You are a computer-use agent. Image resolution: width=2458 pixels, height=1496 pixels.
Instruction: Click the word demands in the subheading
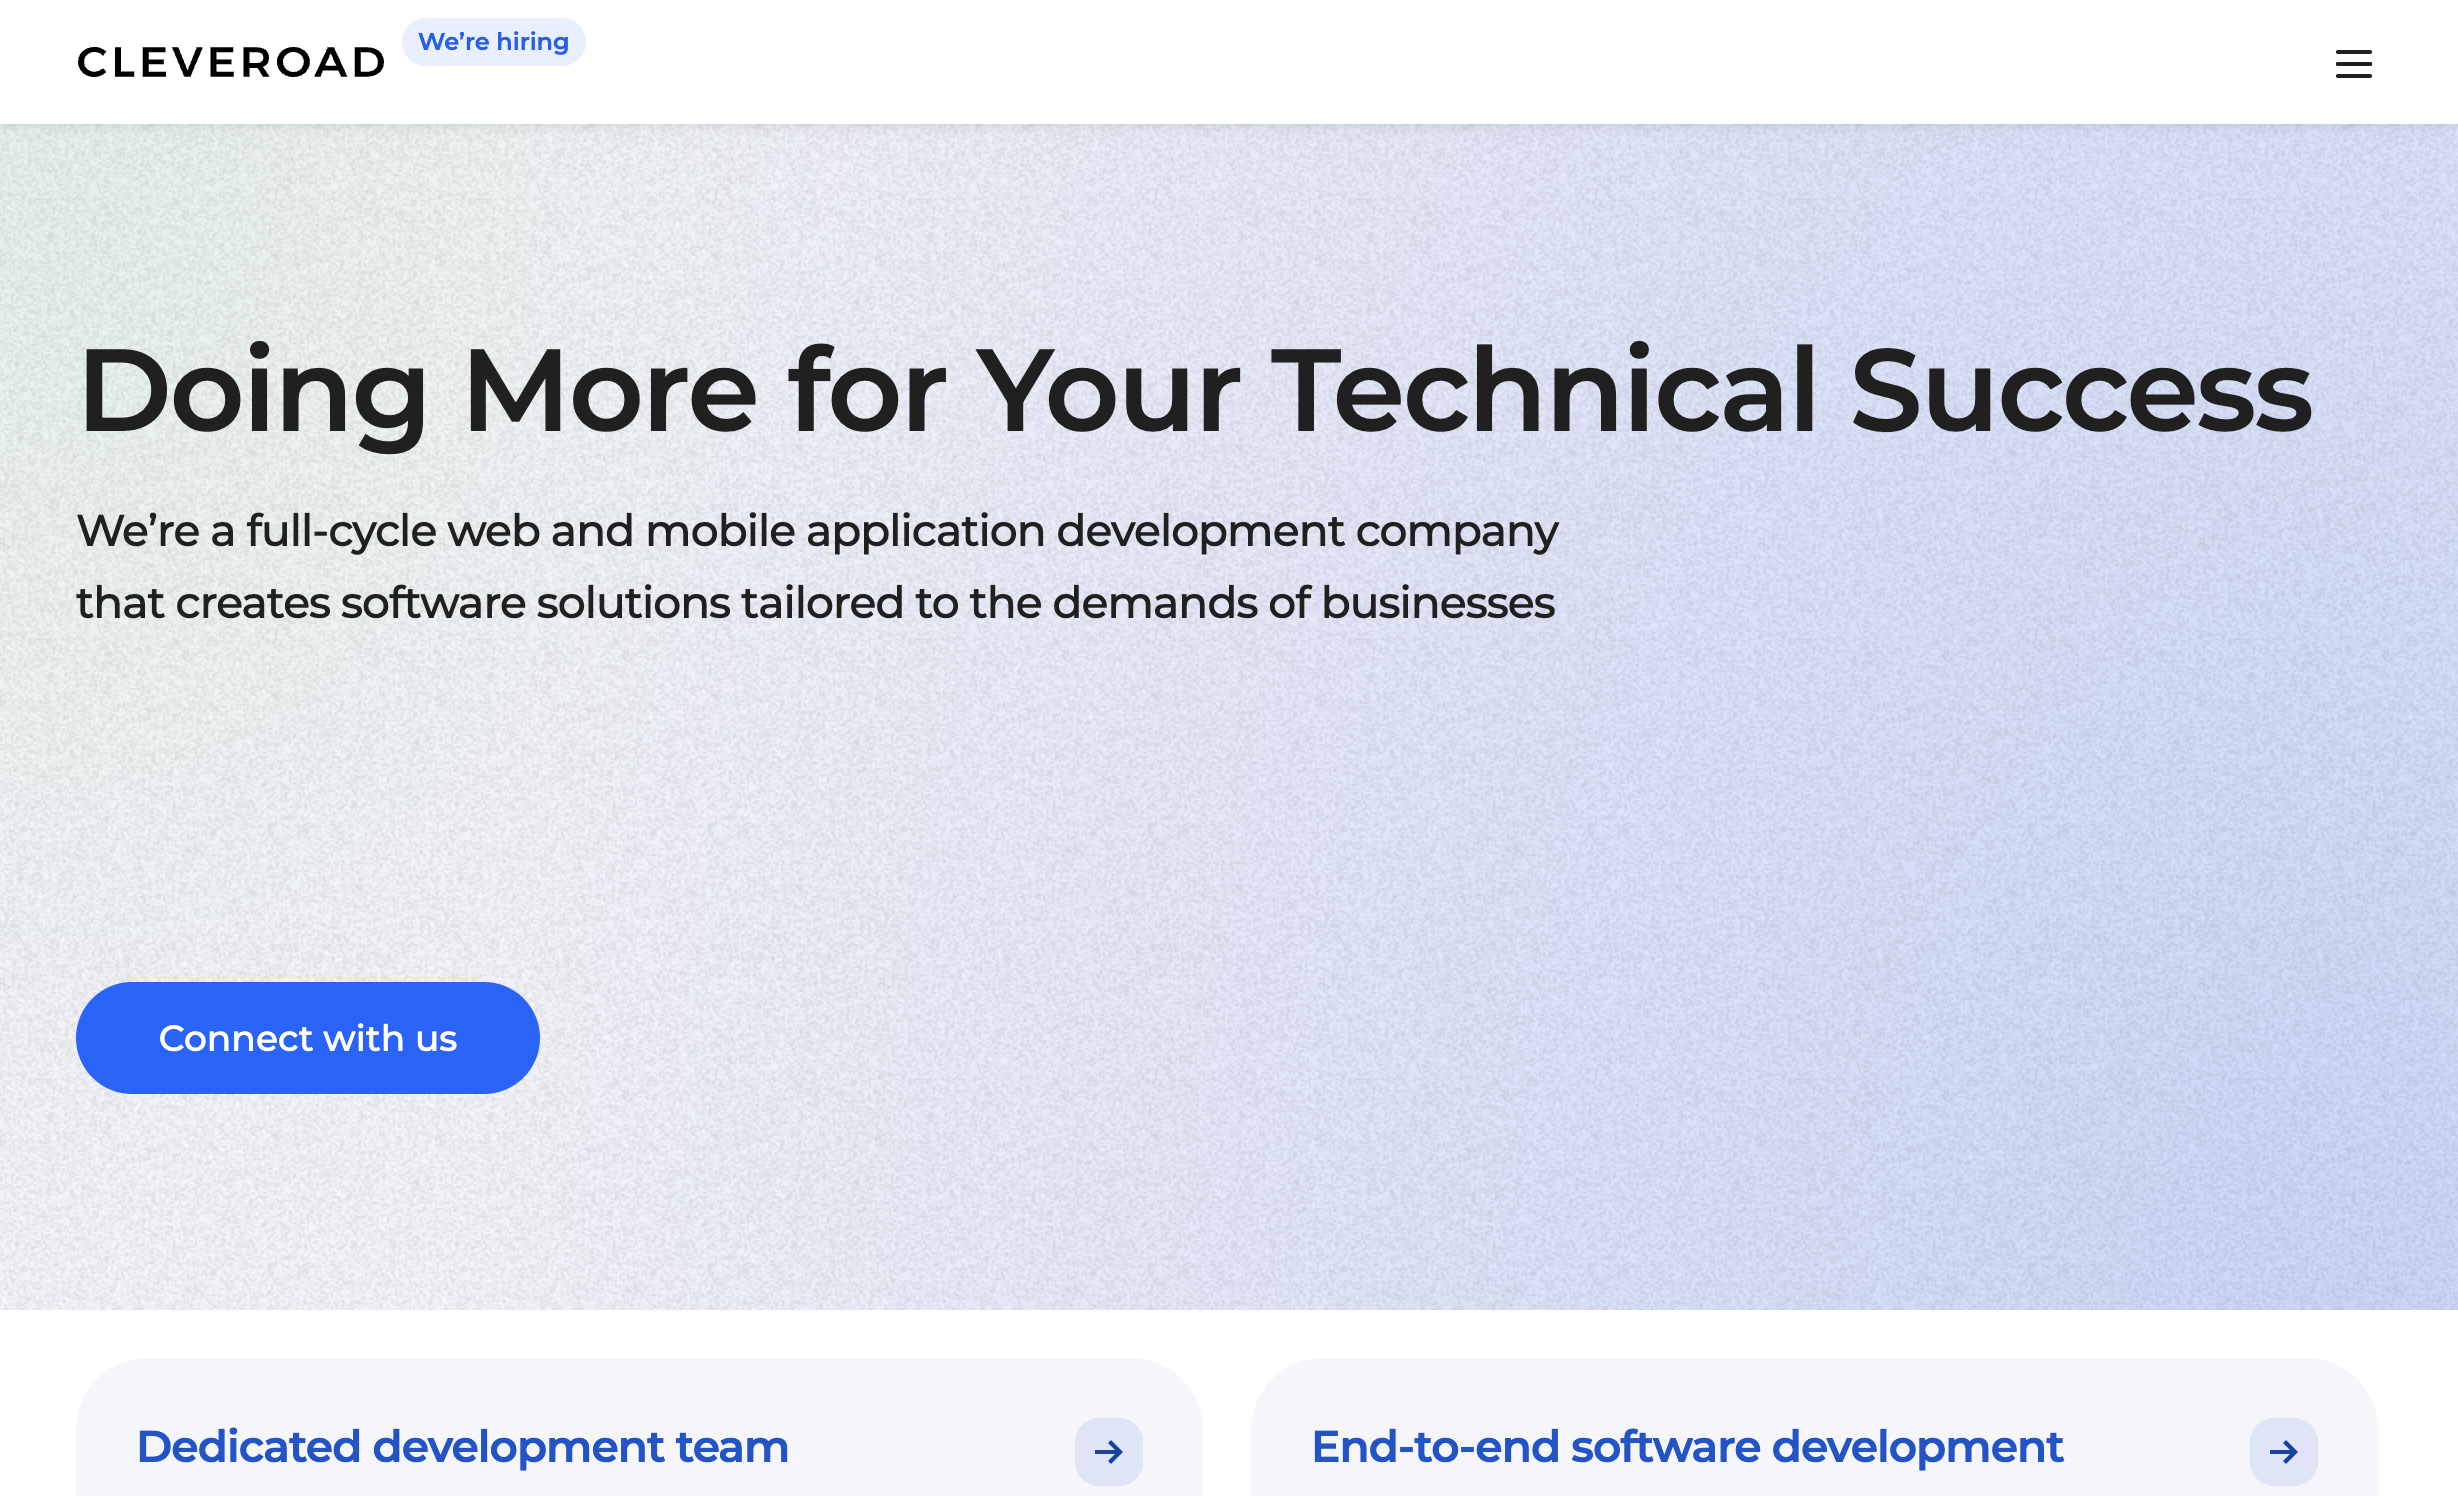pyautogui.click(x=1154, y=603)
